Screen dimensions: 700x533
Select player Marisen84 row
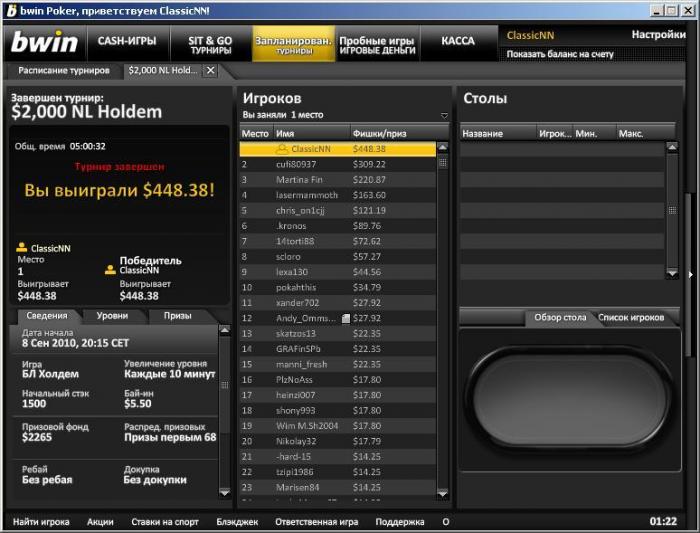[x=338, y=488]
